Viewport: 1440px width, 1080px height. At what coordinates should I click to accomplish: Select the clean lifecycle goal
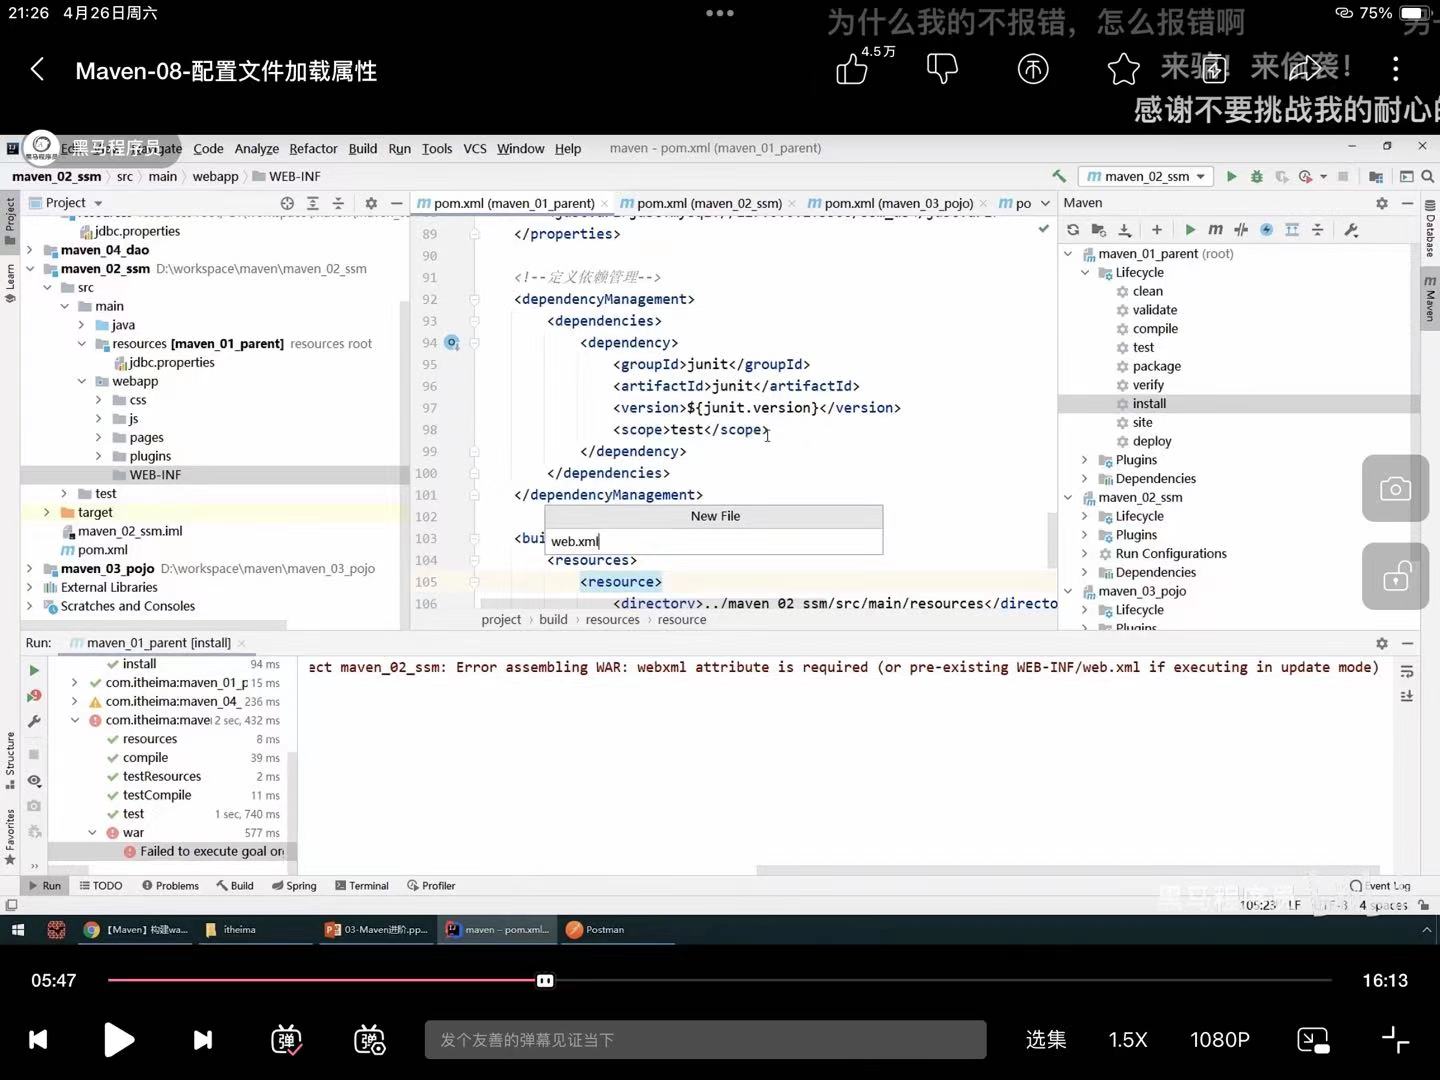(x=1147, y=291)
